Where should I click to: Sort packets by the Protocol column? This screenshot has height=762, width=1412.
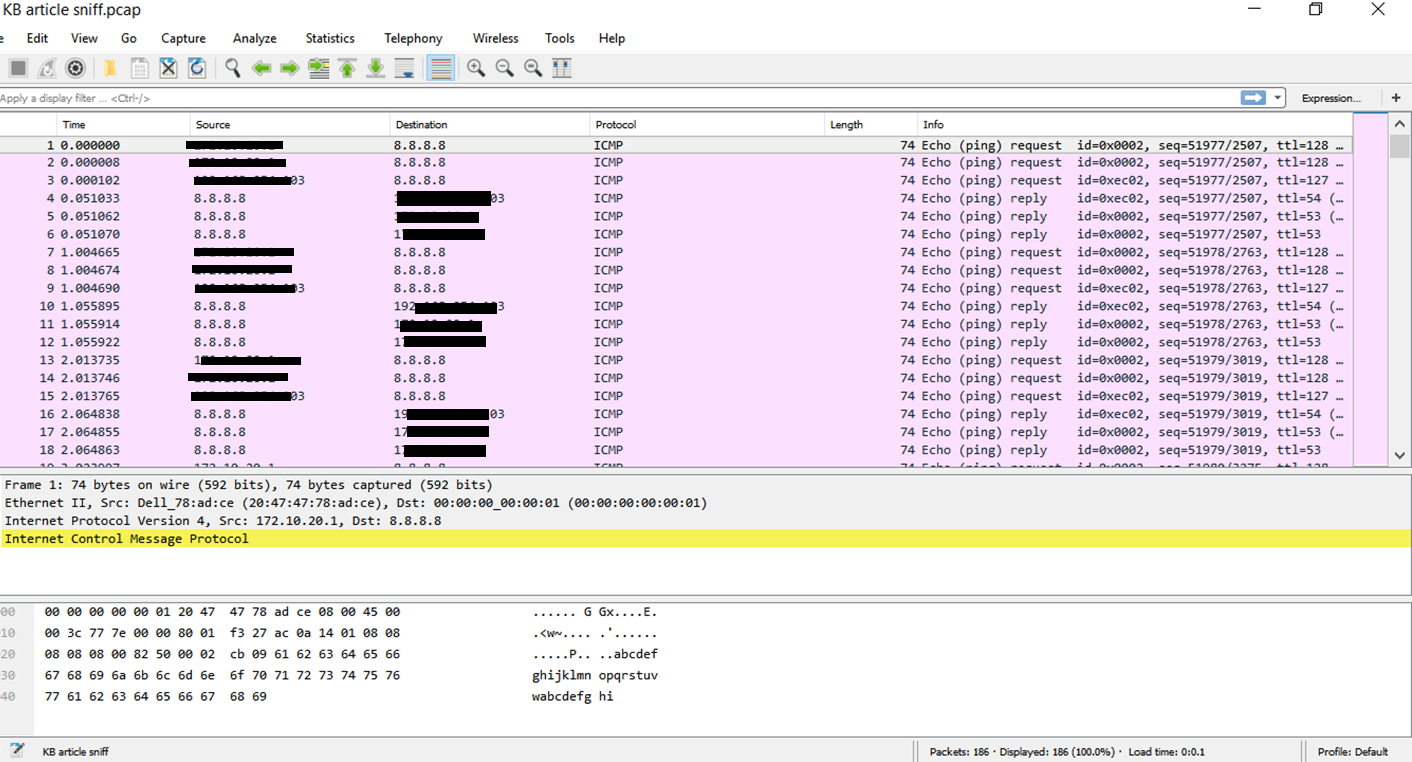tap(707, 125)
